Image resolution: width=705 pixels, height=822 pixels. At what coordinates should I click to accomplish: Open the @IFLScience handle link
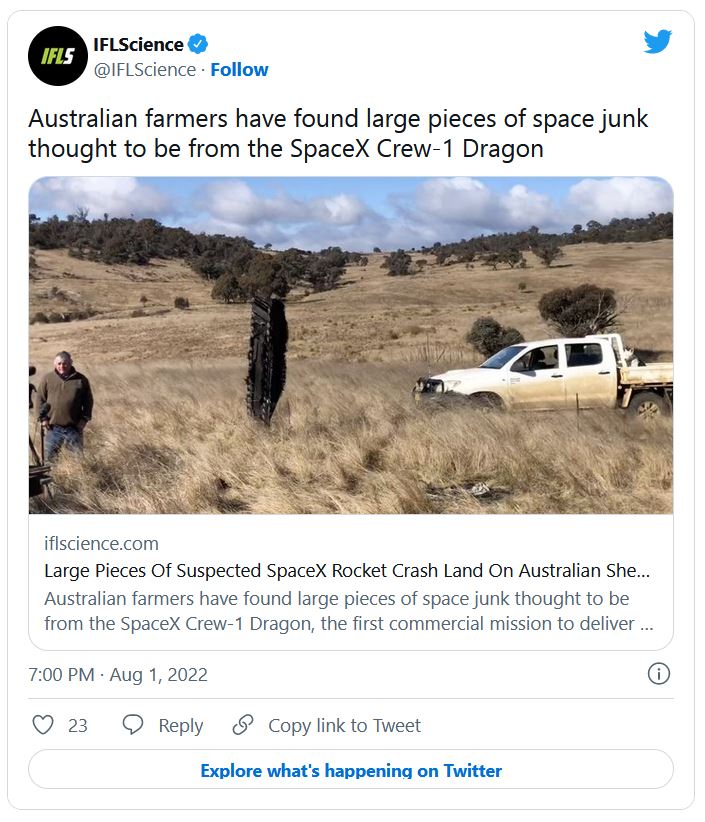tap(145, 70)
